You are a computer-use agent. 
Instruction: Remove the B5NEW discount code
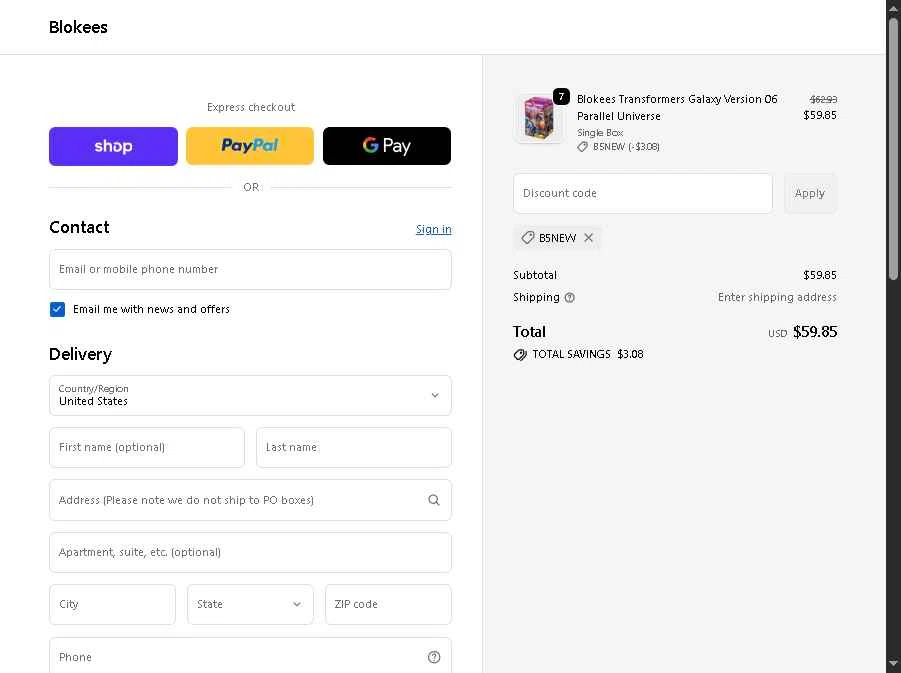tap(588, 238)
